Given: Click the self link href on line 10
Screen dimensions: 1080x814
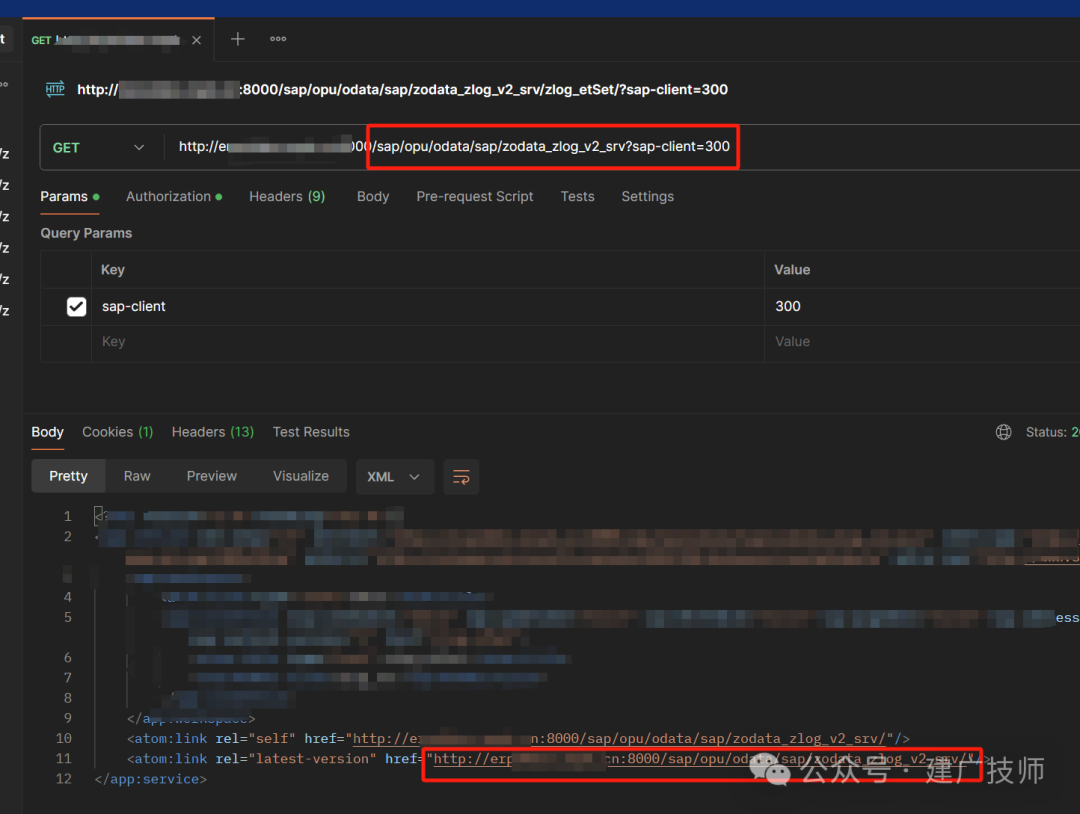Looking at the screenshot, I should [x=620, y=739].
